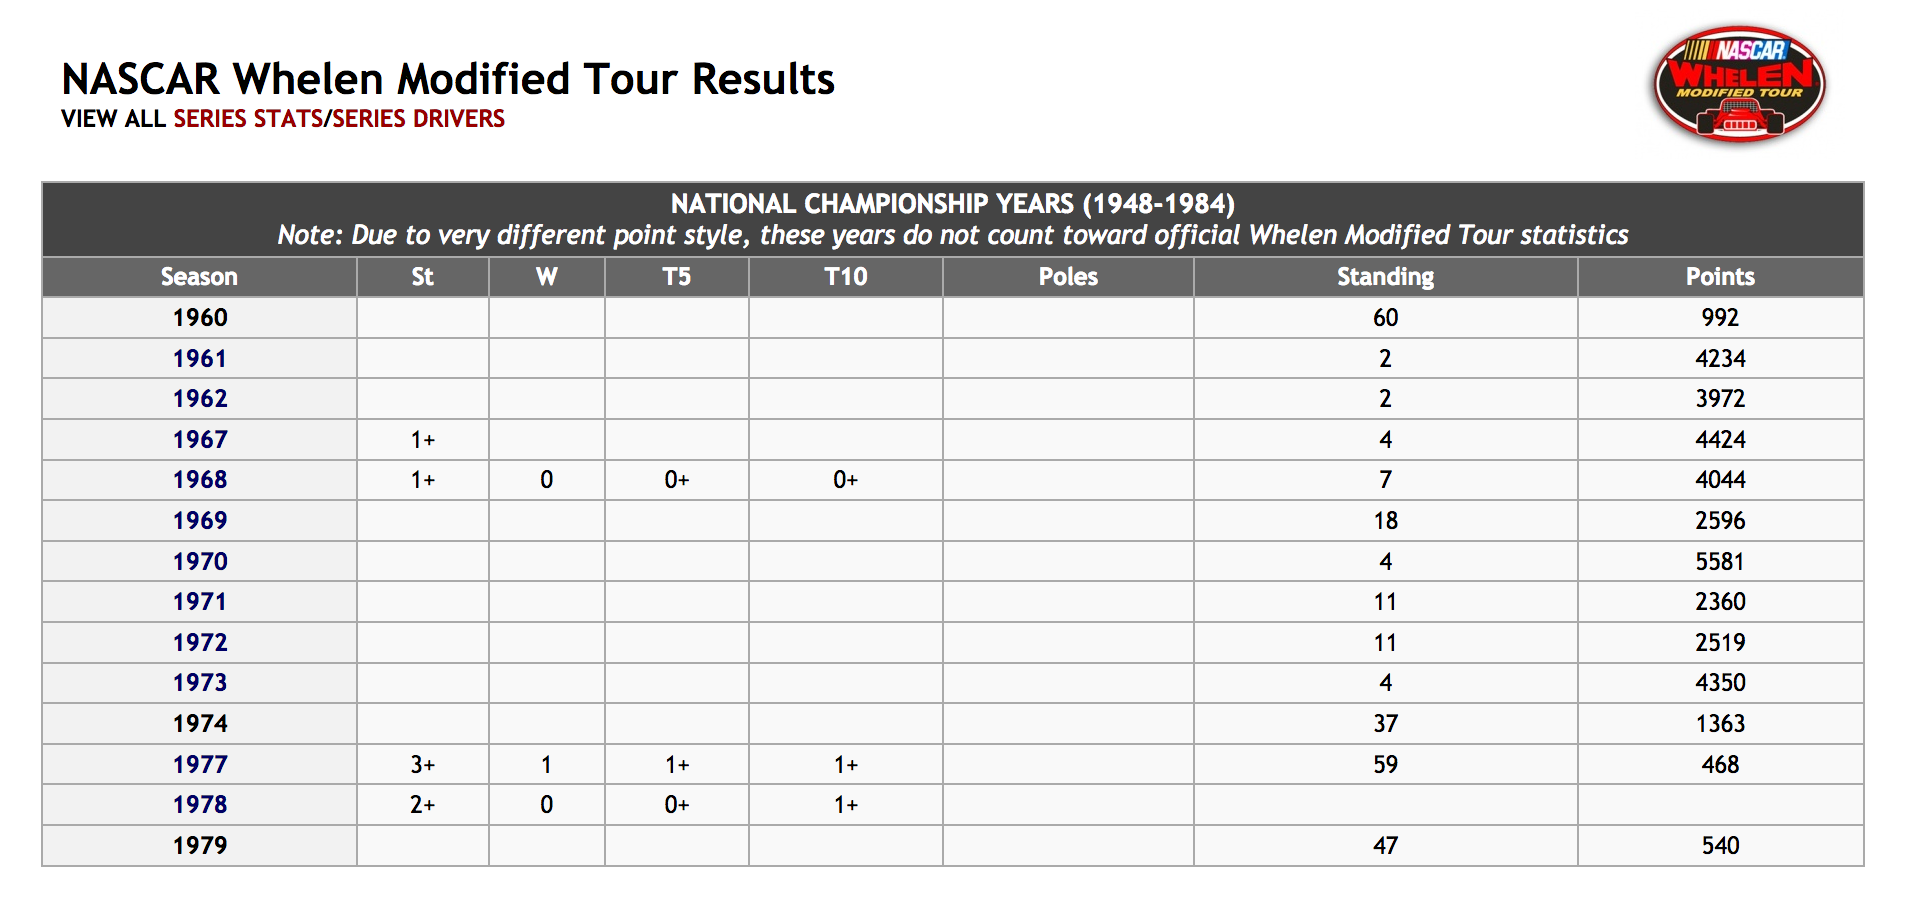This screenshot has width=1918, height=922.
Task: Open the 1978 season link
Action: click(x=200, y=804)
